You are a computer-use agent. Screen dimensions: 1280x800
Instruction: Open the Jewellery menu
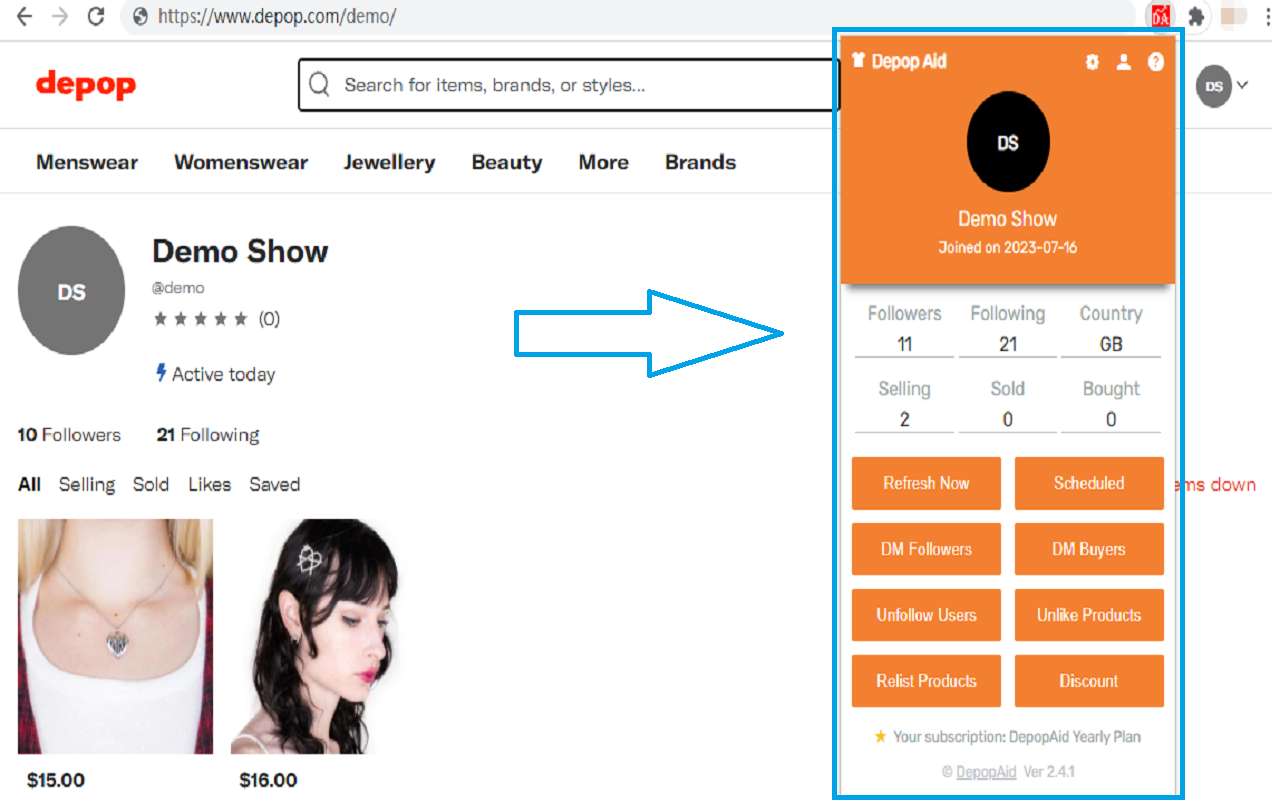point(389,163)
